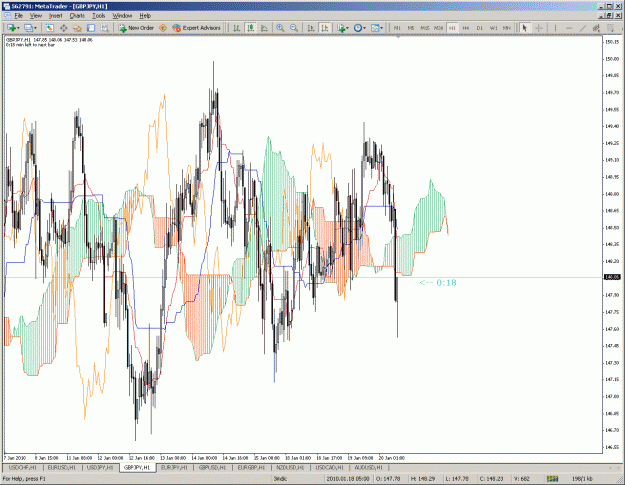The width and height of the screenshot is (625, 485).
Task: Open the Window menu
Action: click(122, 16)
